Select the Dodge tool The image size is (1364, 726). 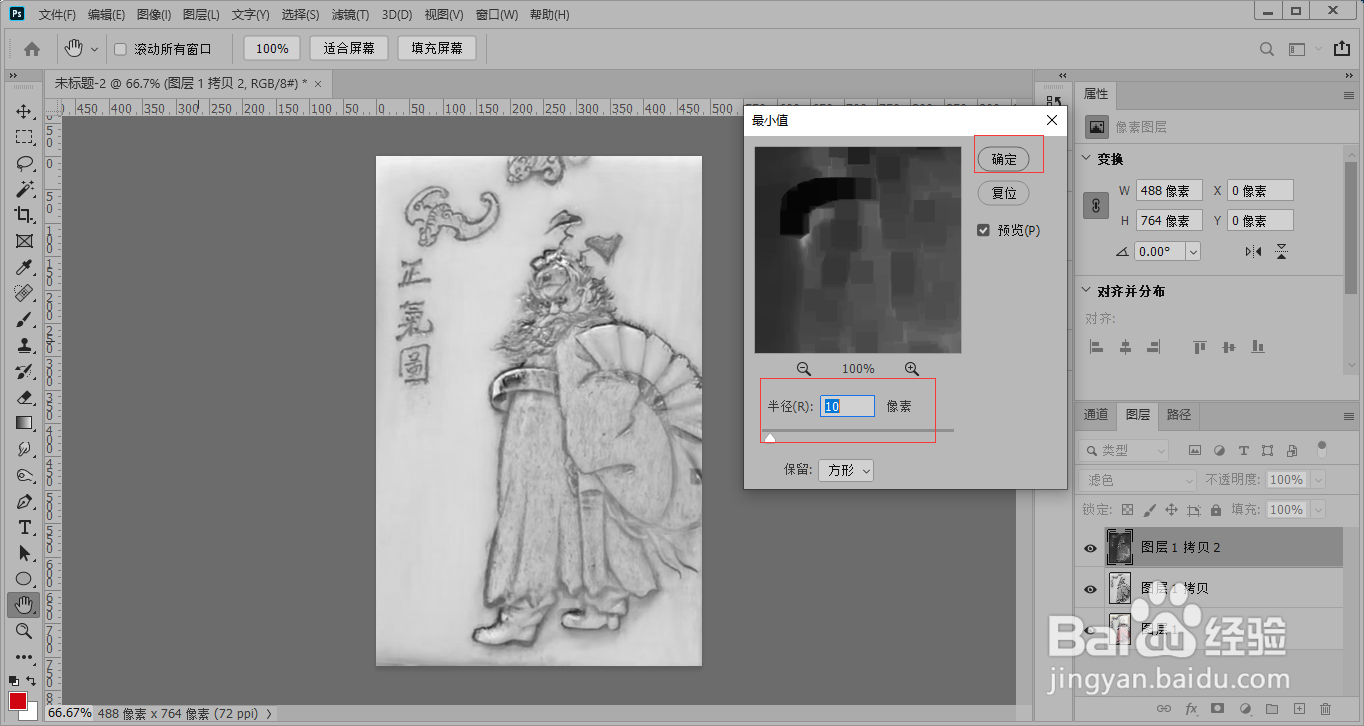point(24,475)
